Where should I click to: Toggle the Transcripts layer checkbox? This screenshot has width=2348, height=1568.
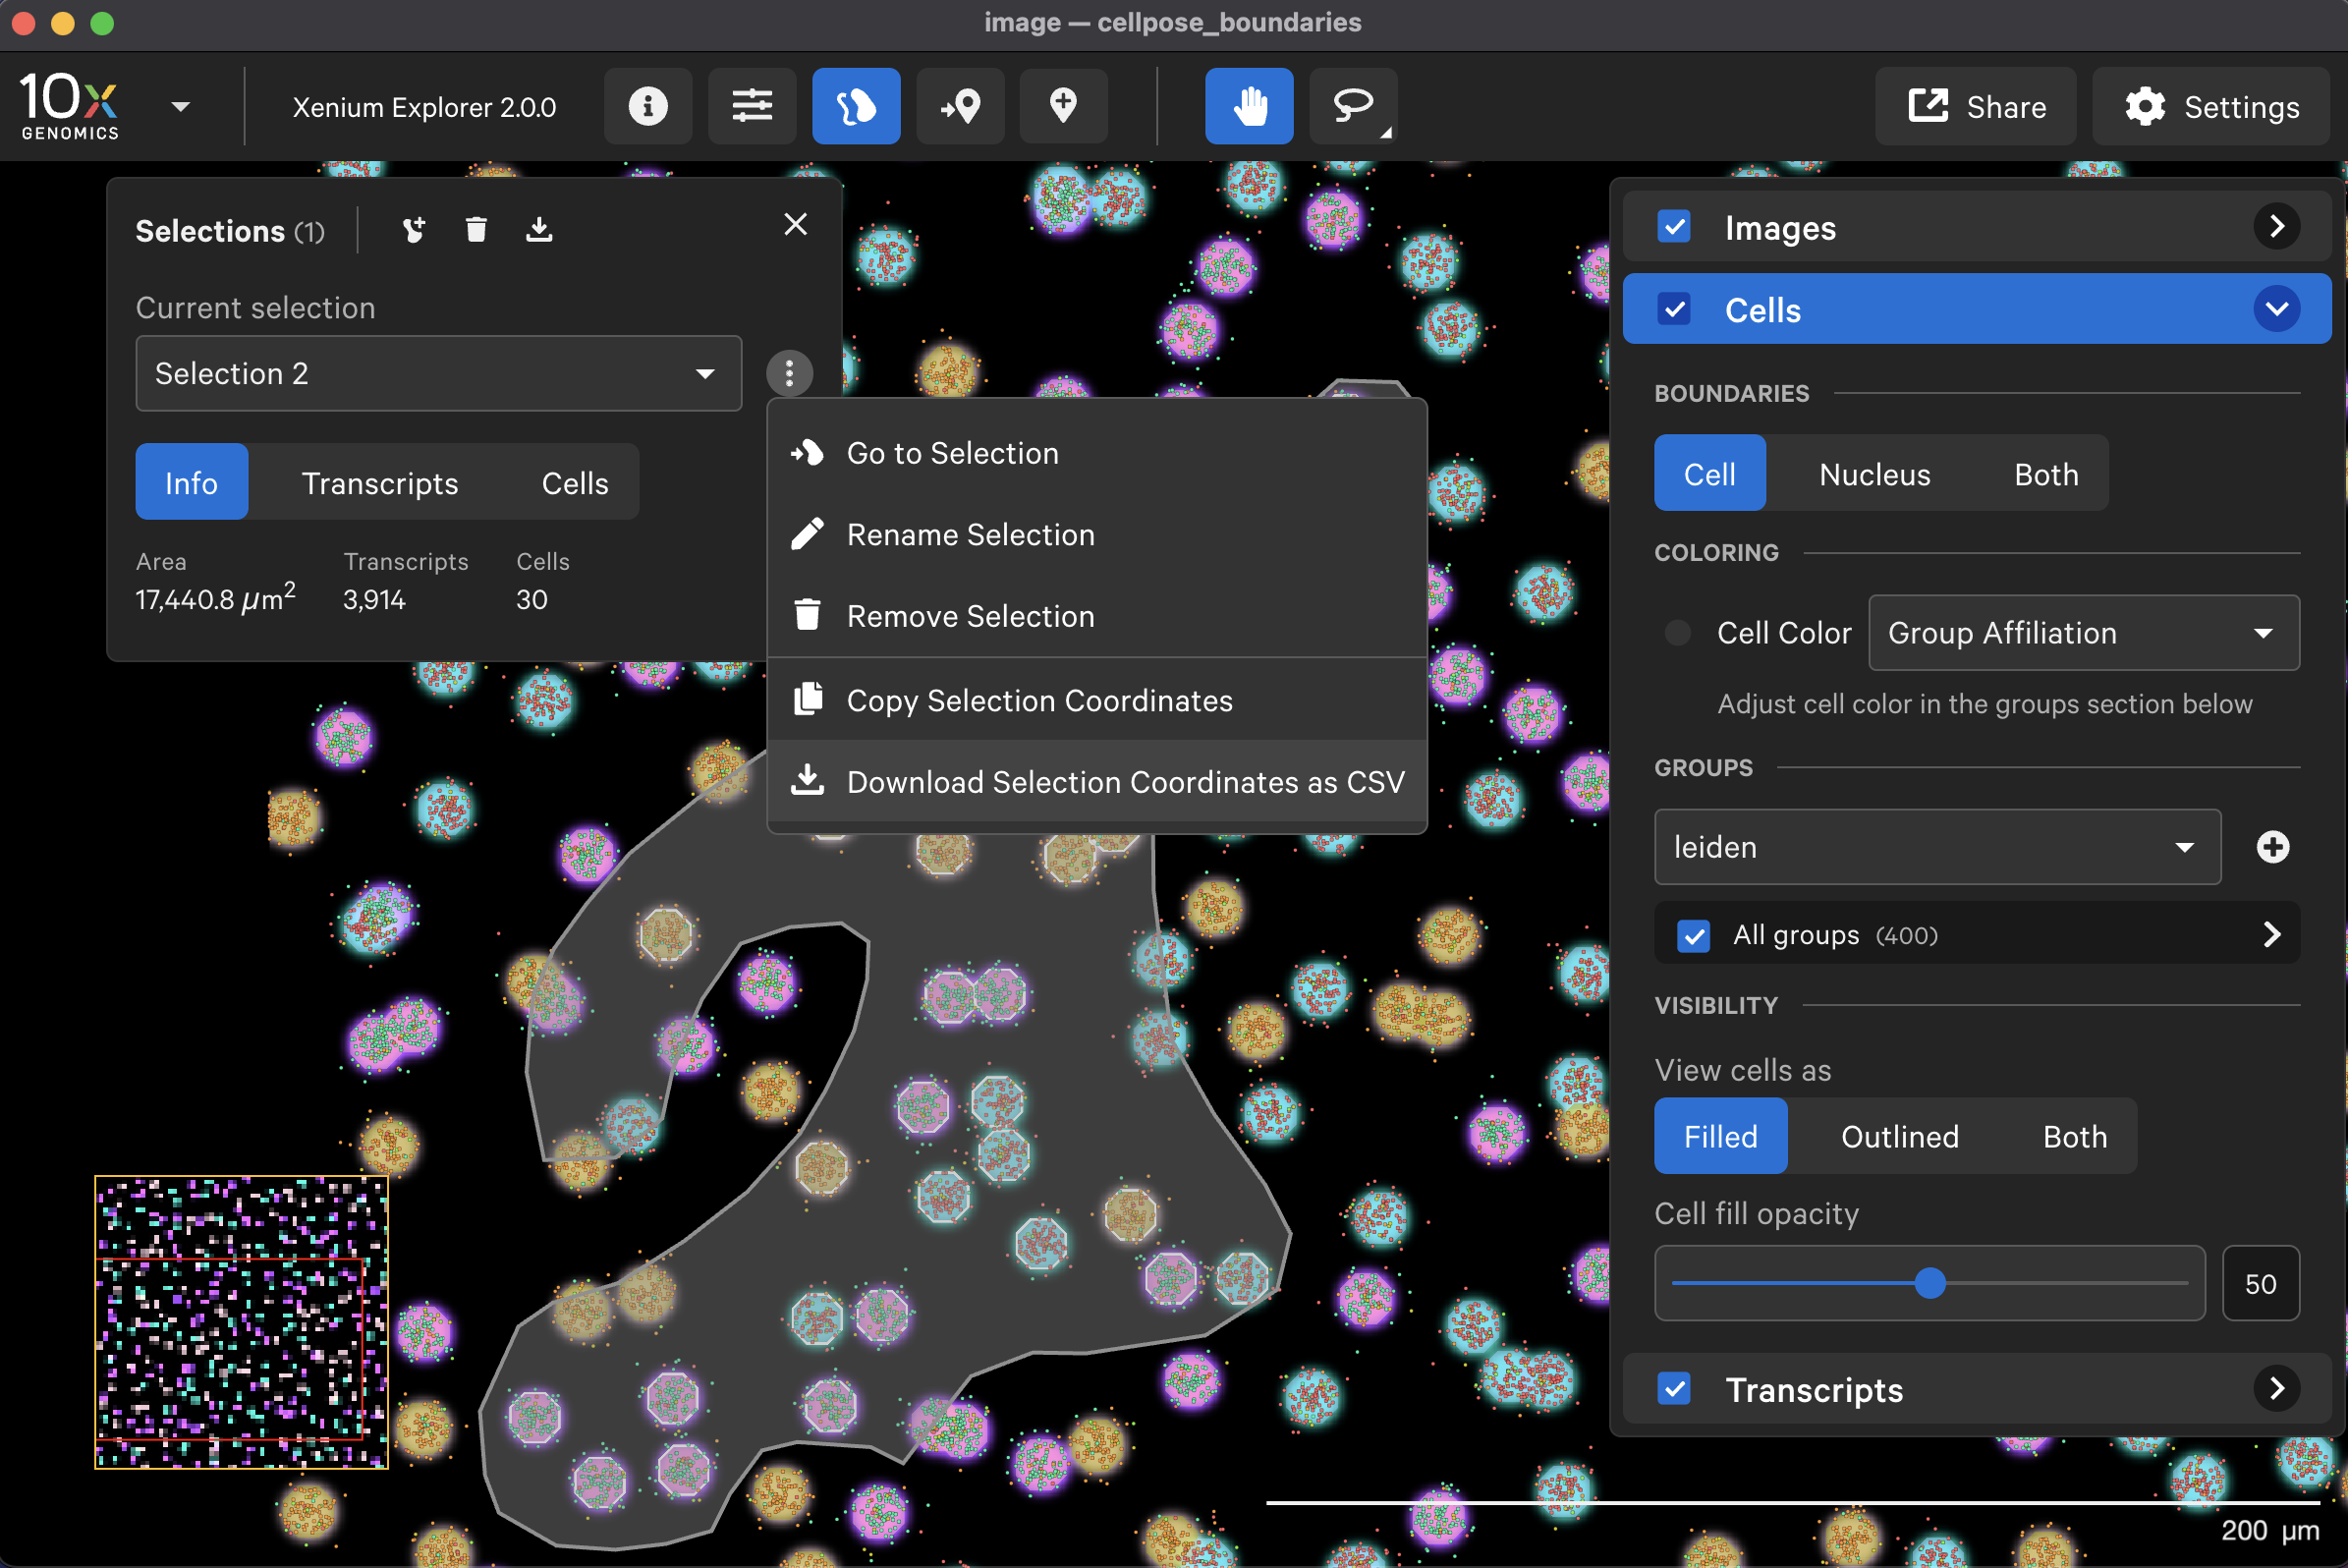(1674, 1389)
